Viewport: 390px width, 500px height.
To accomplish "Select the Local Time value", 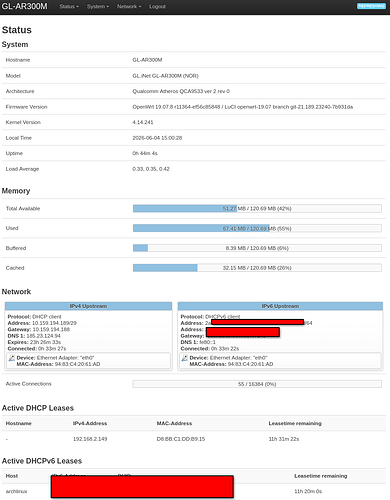I will click(157, 138).
